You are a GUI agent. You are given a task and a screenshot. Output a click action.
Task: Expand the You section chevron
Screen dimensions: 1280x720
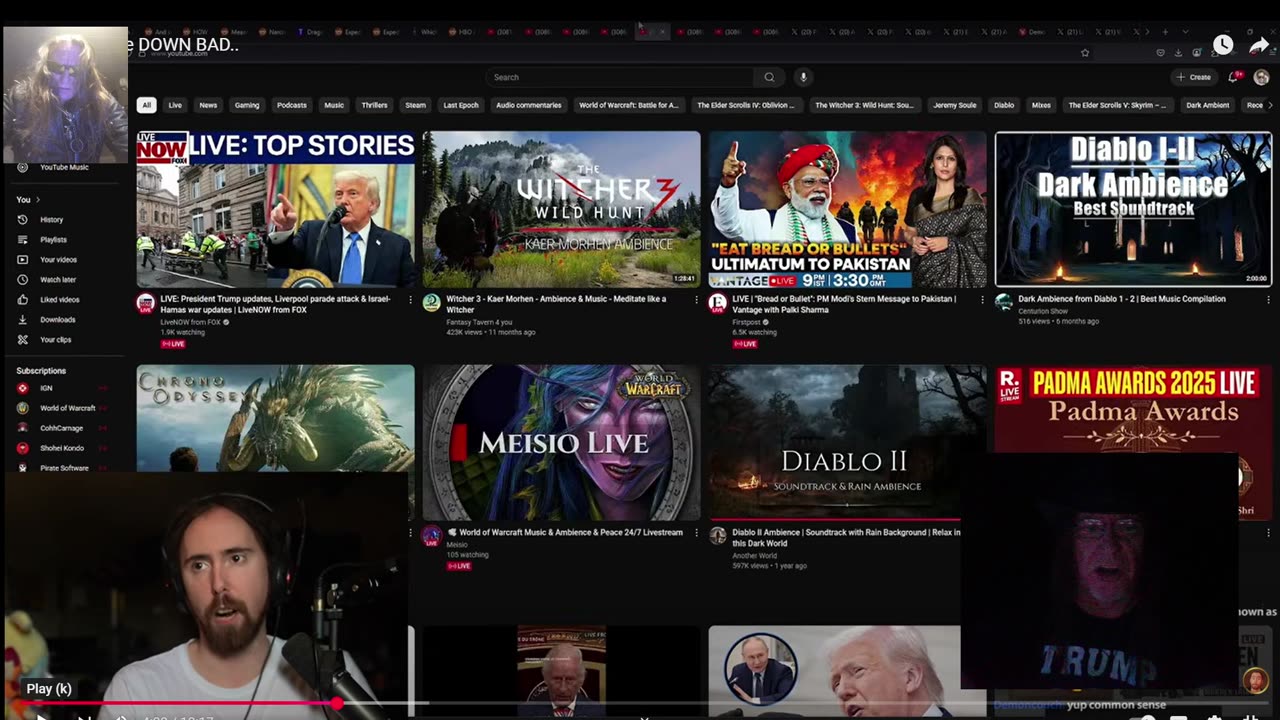click(x=39, y=200)
